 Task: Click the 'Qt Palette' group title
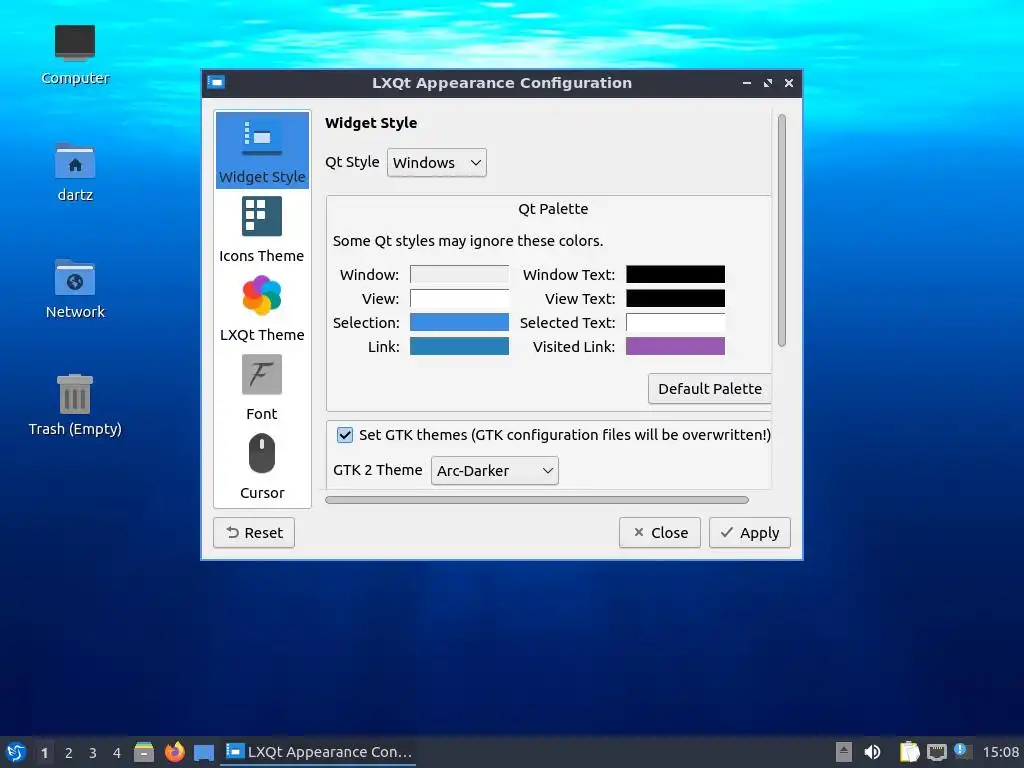point(553,209)
